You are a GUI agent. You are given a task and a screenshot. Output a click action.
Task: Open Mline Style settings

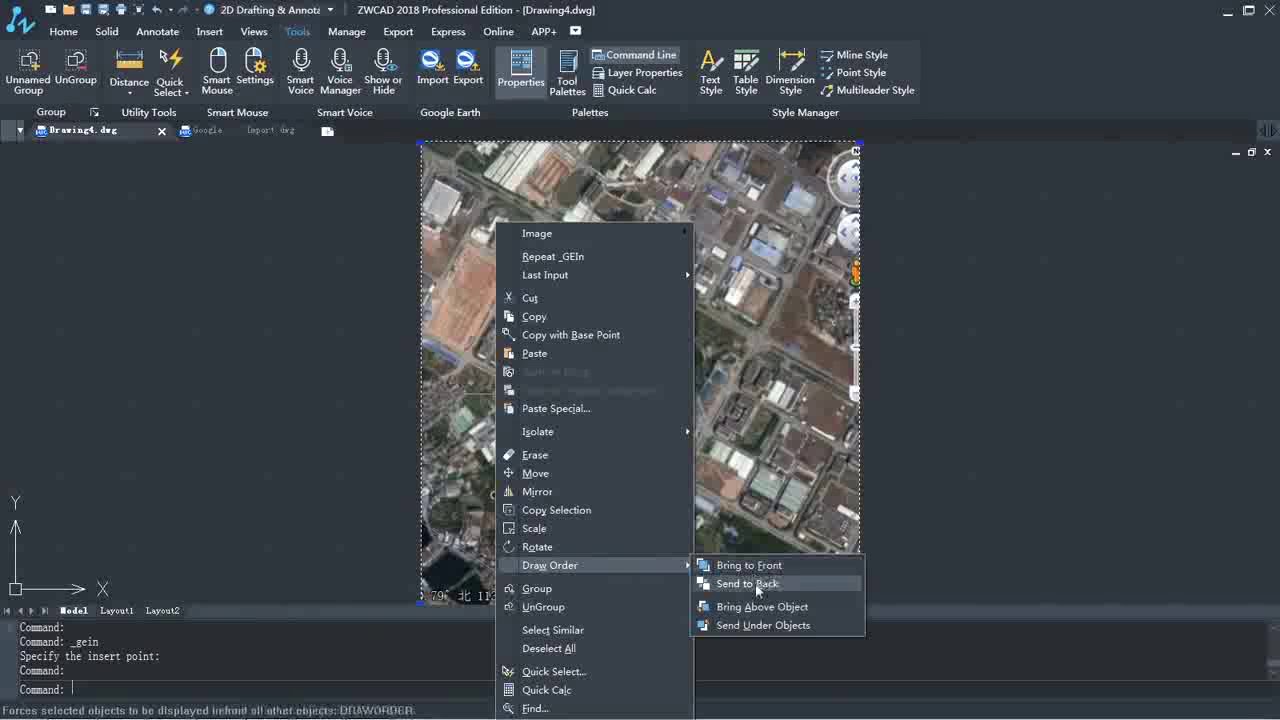[x=854, y=55]
